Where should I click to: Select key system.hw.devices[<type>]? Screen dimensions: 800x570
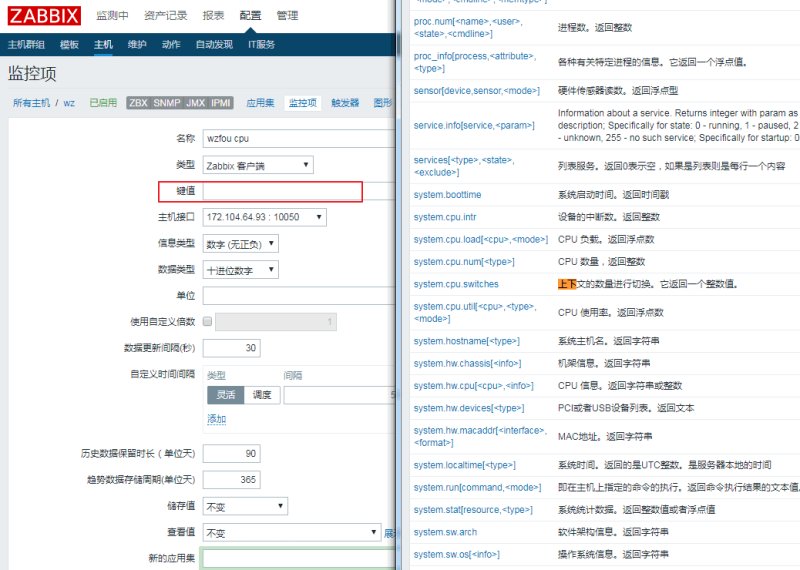pos(469,408)
